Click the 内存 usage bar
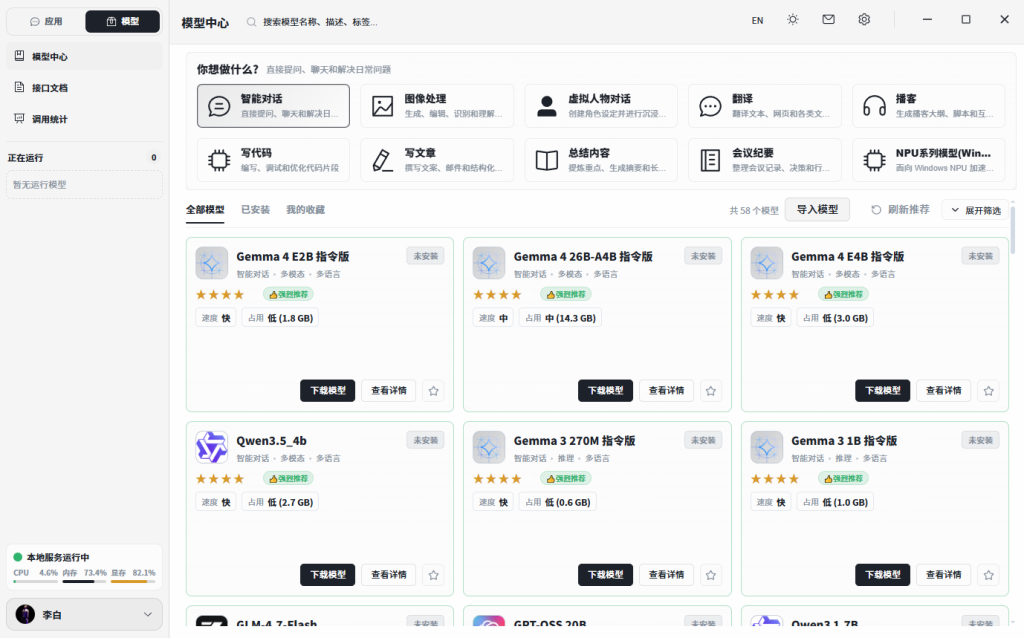 tap(84, 581)
